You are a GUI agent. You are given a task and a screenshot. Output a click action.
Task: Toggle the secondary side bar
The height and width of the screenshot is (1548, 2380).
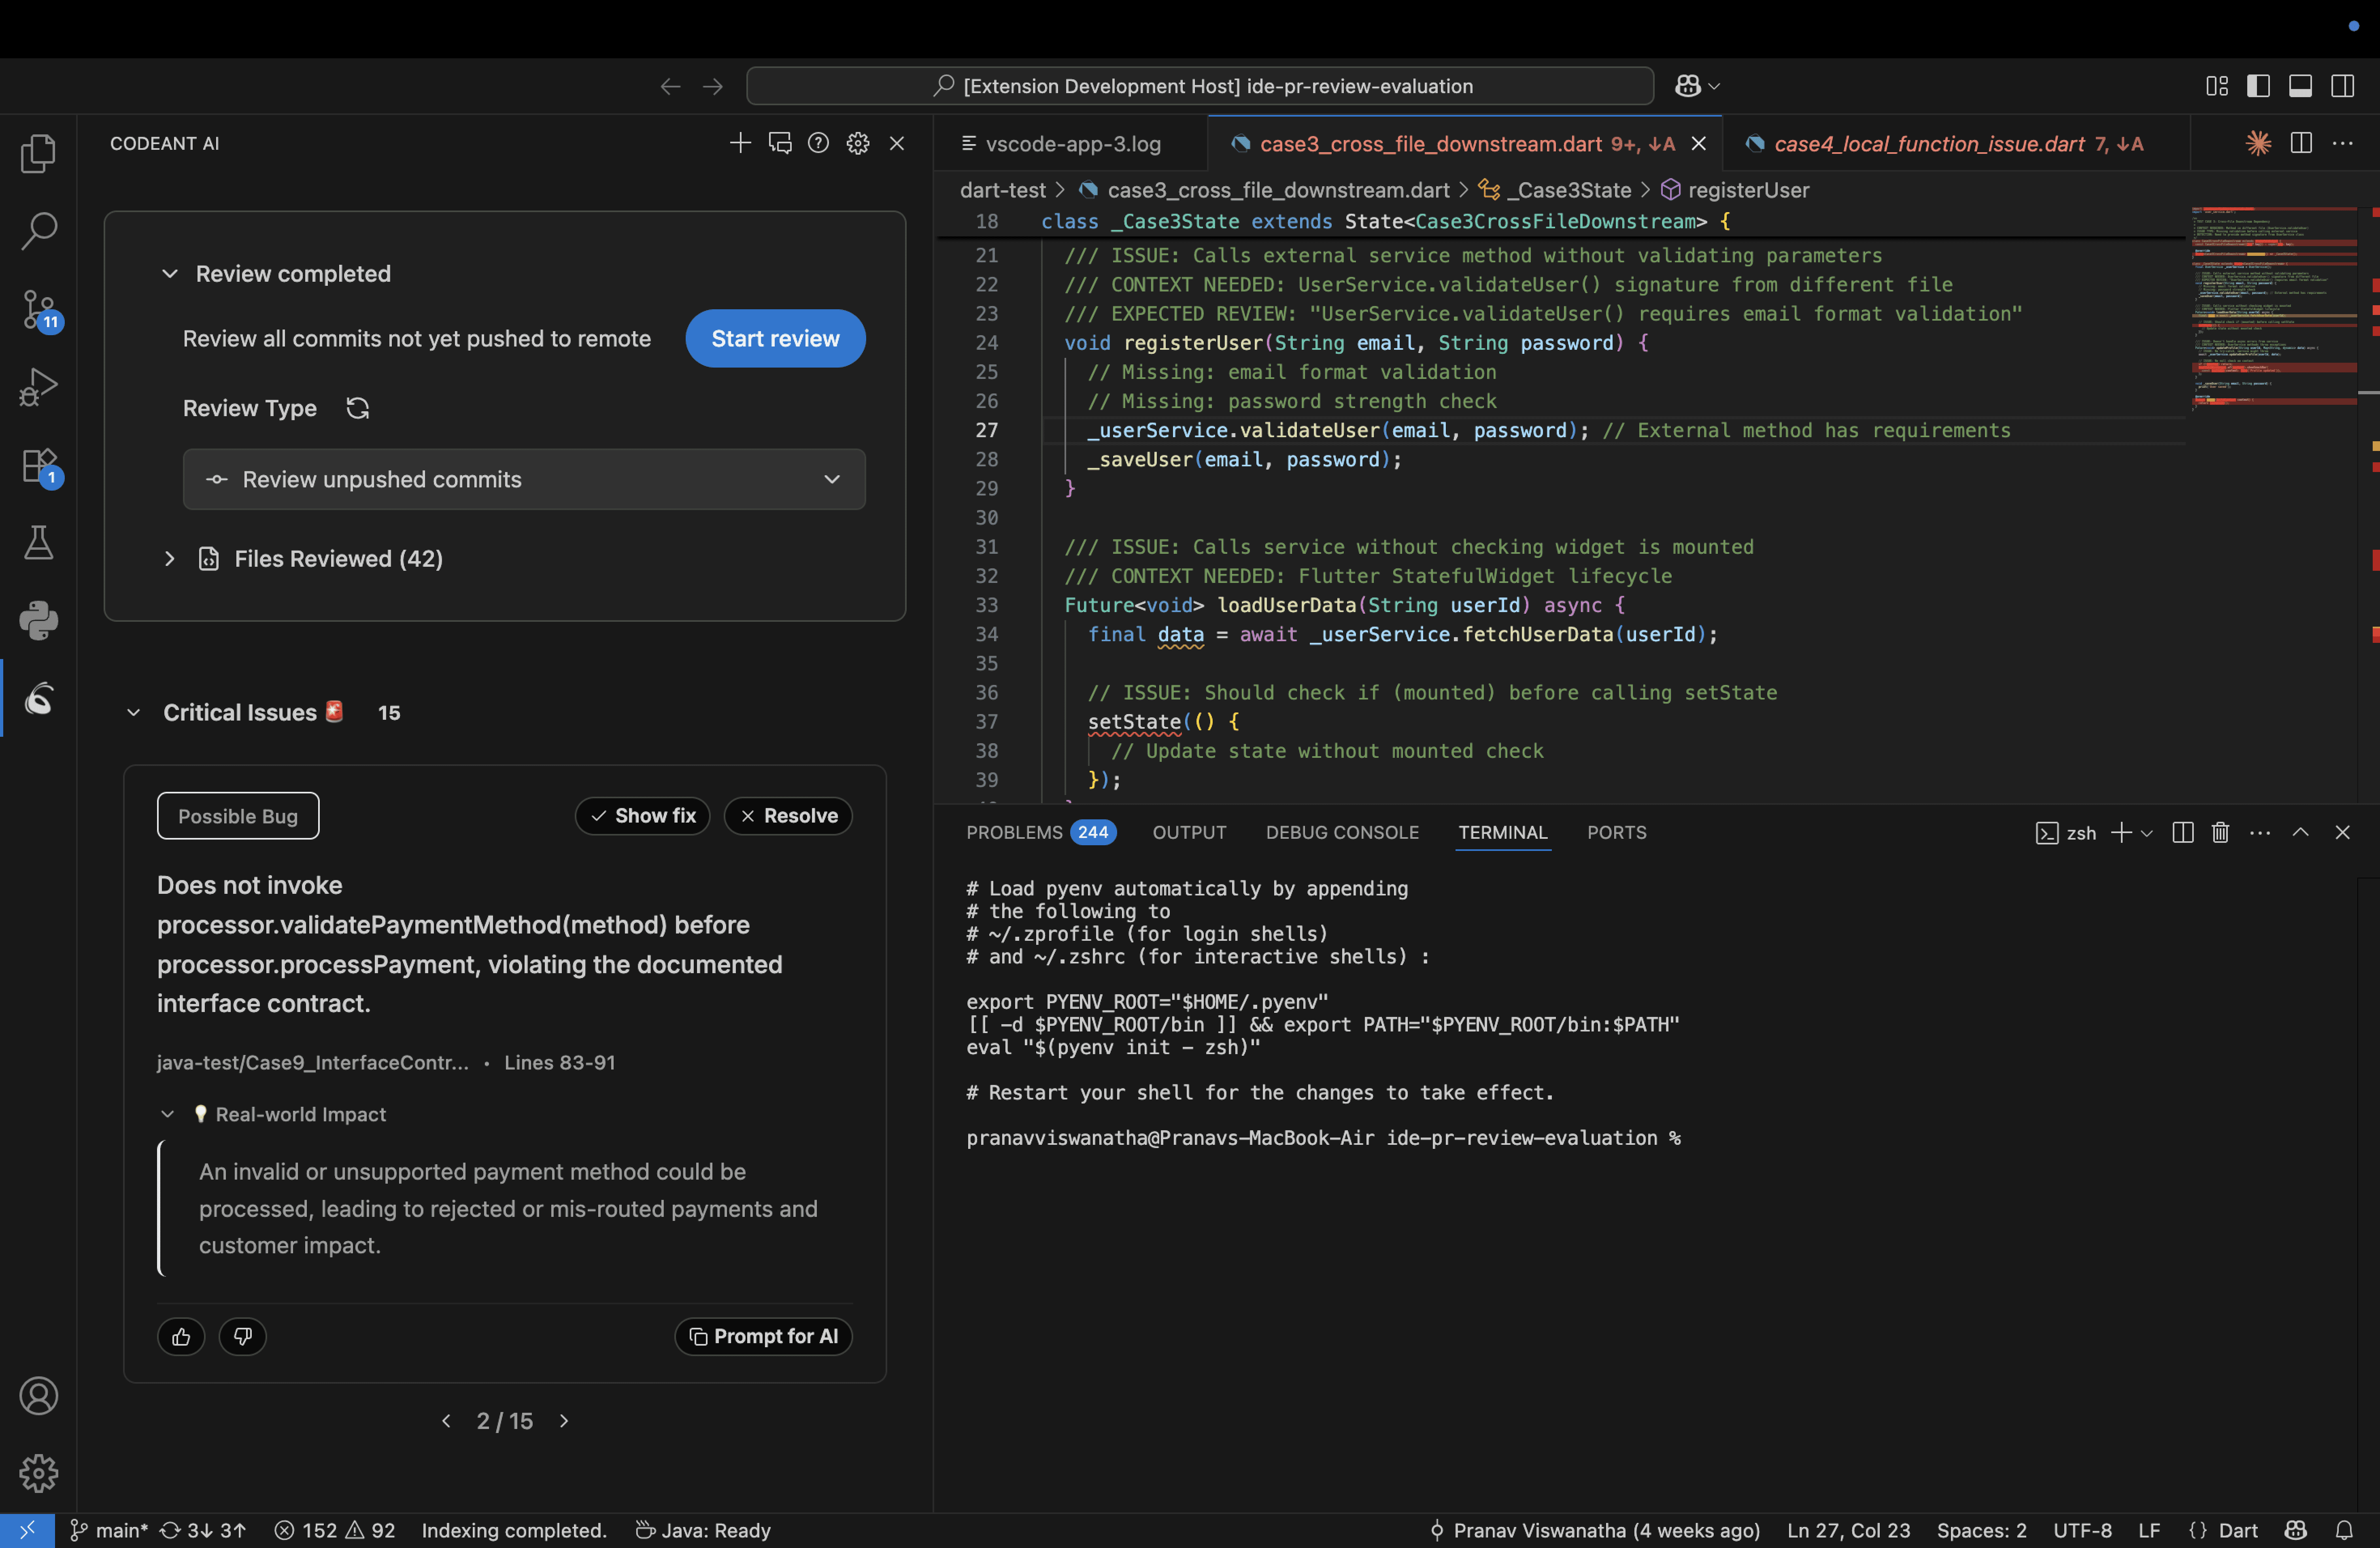click(x=2343, y=86)
